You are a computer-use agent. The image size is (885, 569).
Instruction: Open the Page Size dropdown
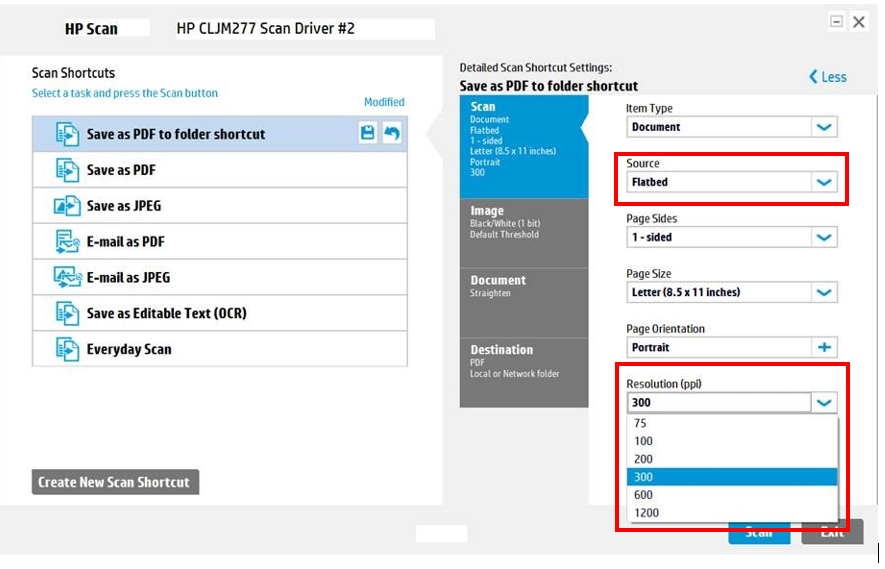pyautogui.click(x=824, y=292)
